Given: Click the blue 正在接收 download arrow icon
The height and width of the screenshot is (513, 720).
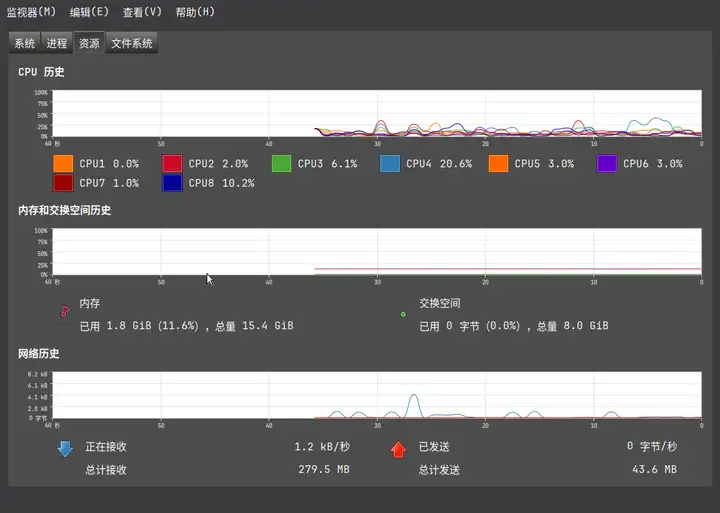Looking at the screenshot, I should click(65, 449).
